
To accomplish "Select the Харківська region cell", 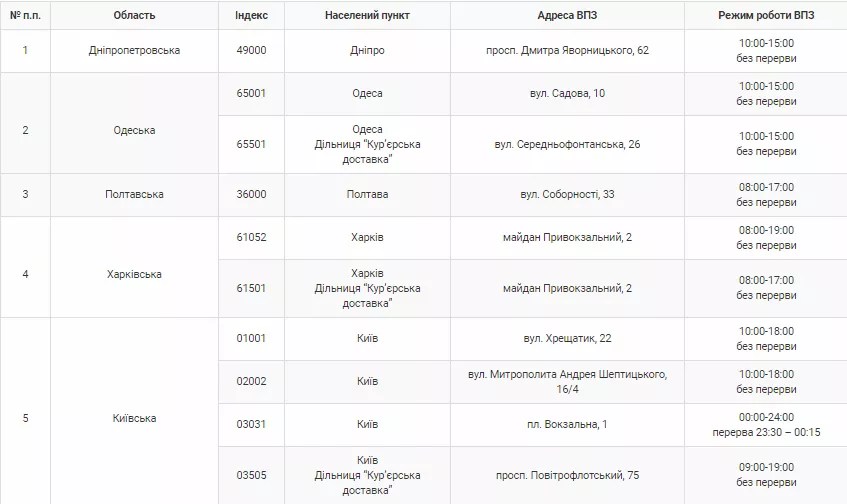I will [134, 274].
